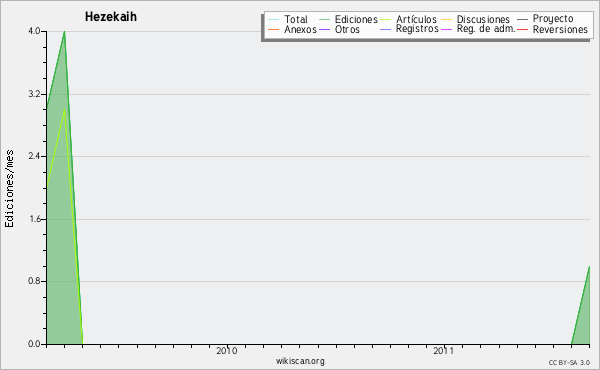Select the 'Registros' legend entry

(x=417, y=29)
